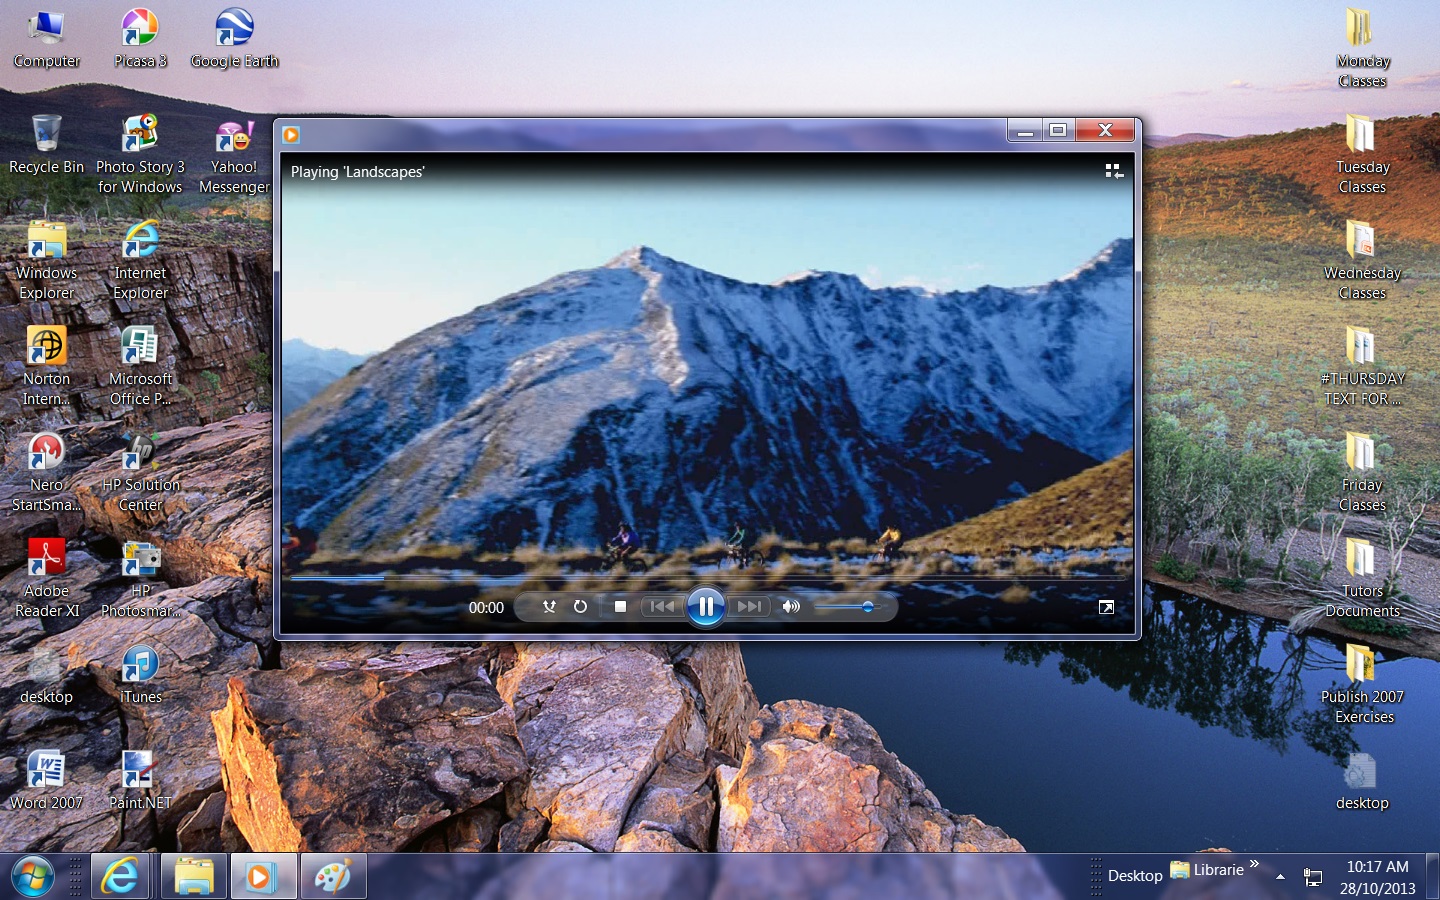View the video full screen
The height and width of the screenshot is (900, 1440).
pyautogui.click(x=1106, y=607)
